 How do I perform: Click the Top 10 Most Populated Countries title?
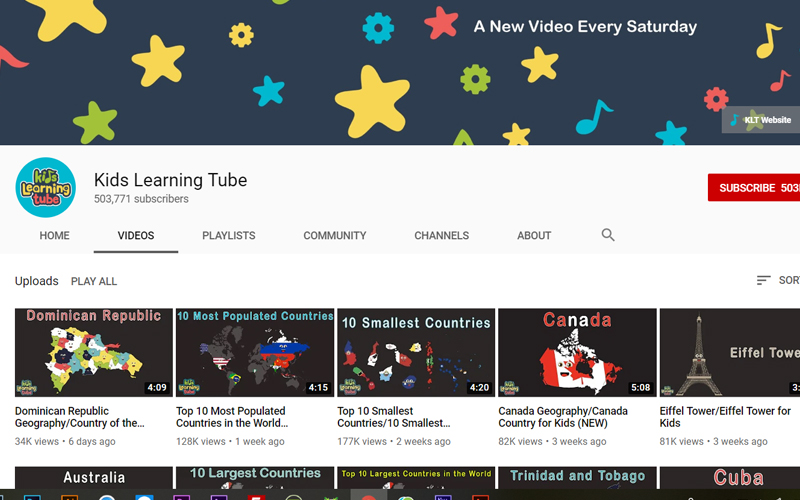click(x=231, y=417)
